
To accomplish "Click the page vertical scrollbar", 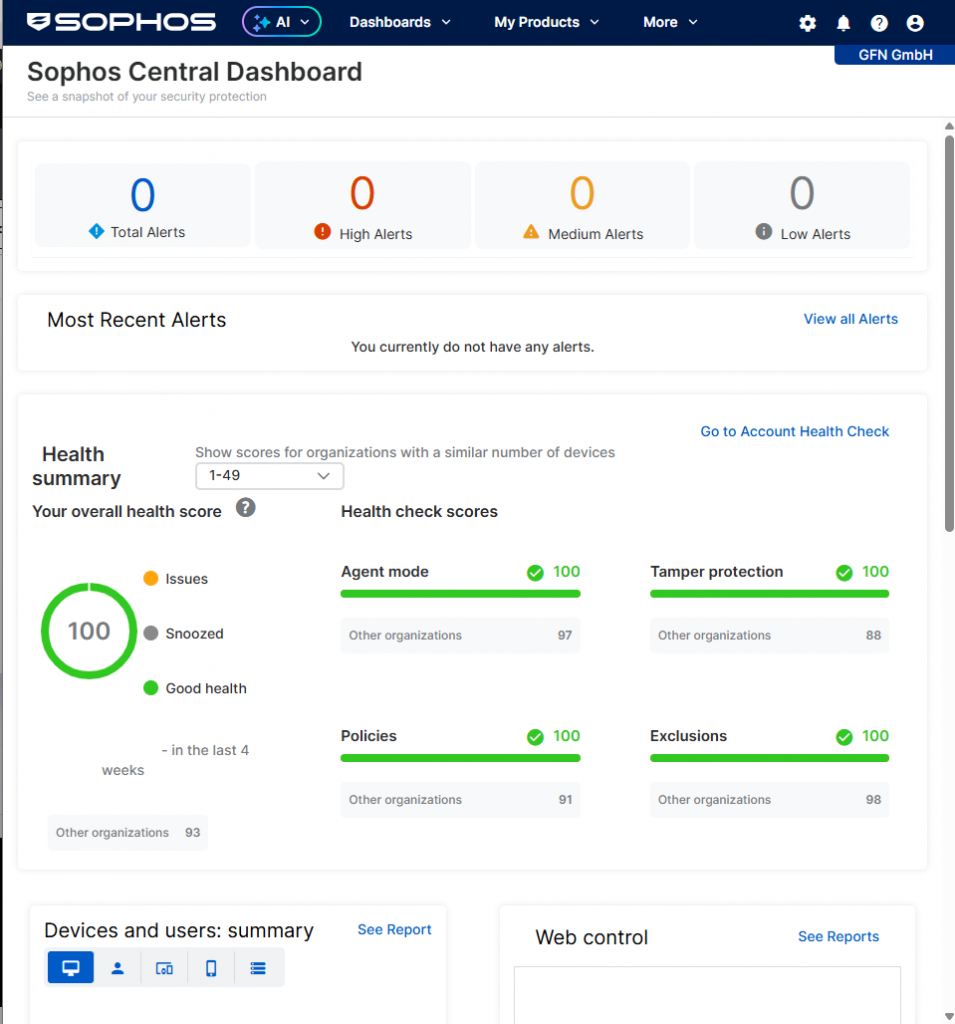I will 949,330.
